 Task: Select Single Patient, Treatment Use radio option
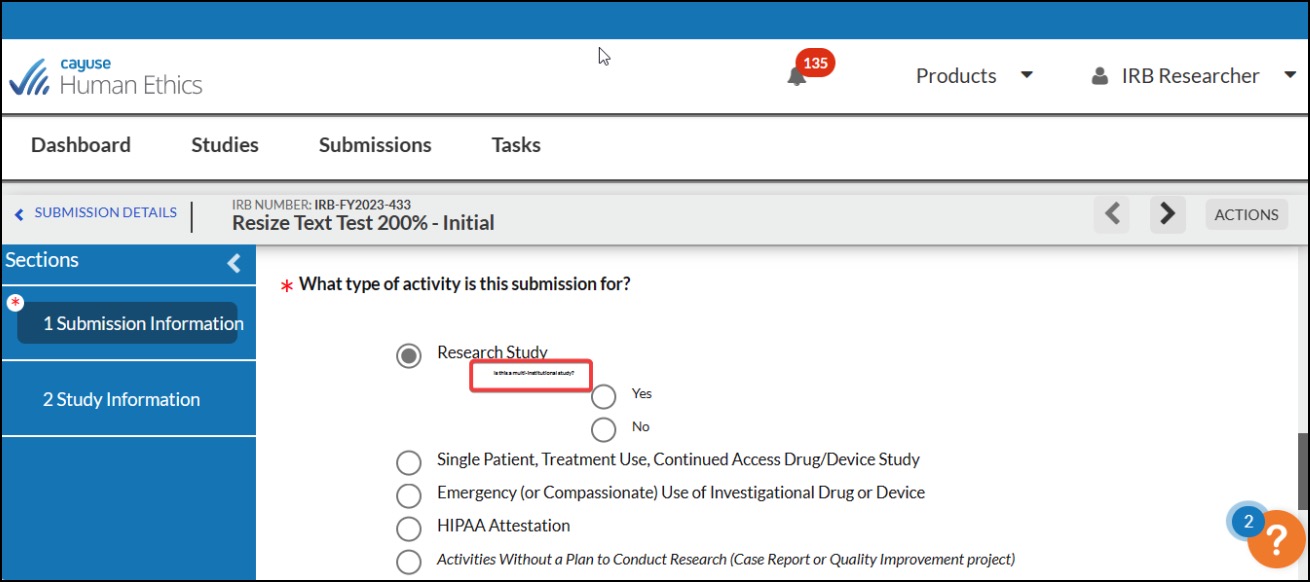pos(409,463)
